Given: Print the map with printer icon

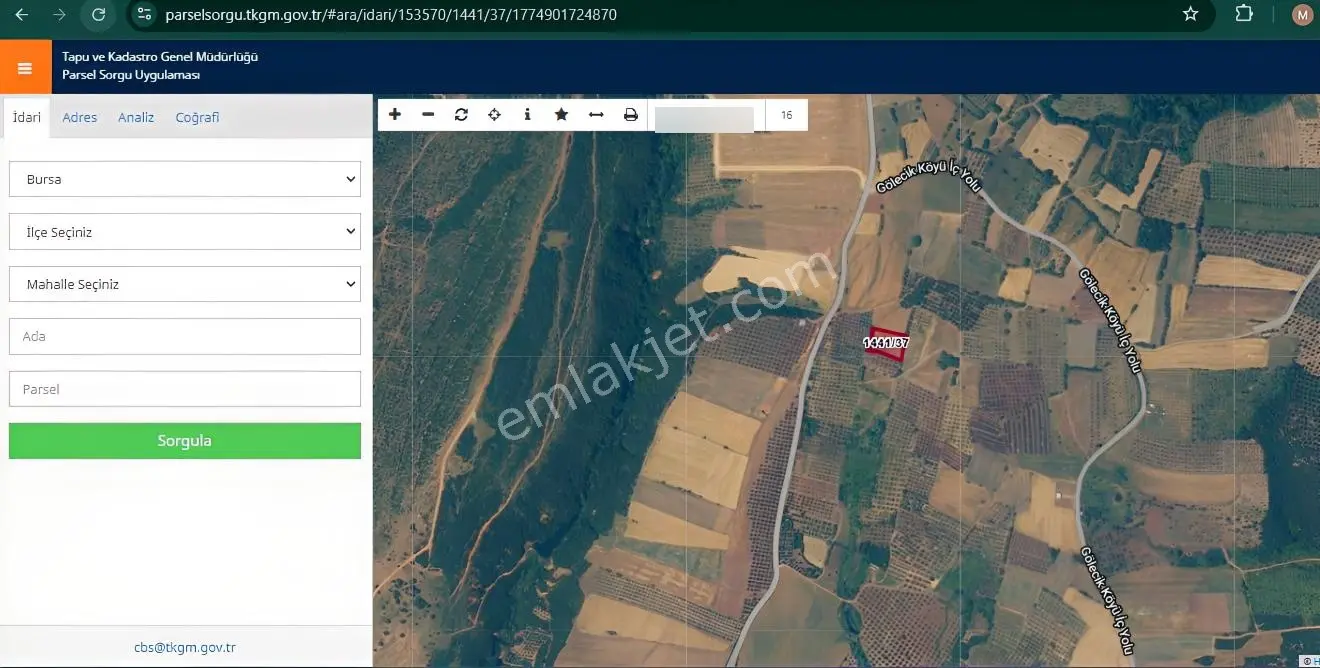Looking at the screenshot, I should coord(631,115).
